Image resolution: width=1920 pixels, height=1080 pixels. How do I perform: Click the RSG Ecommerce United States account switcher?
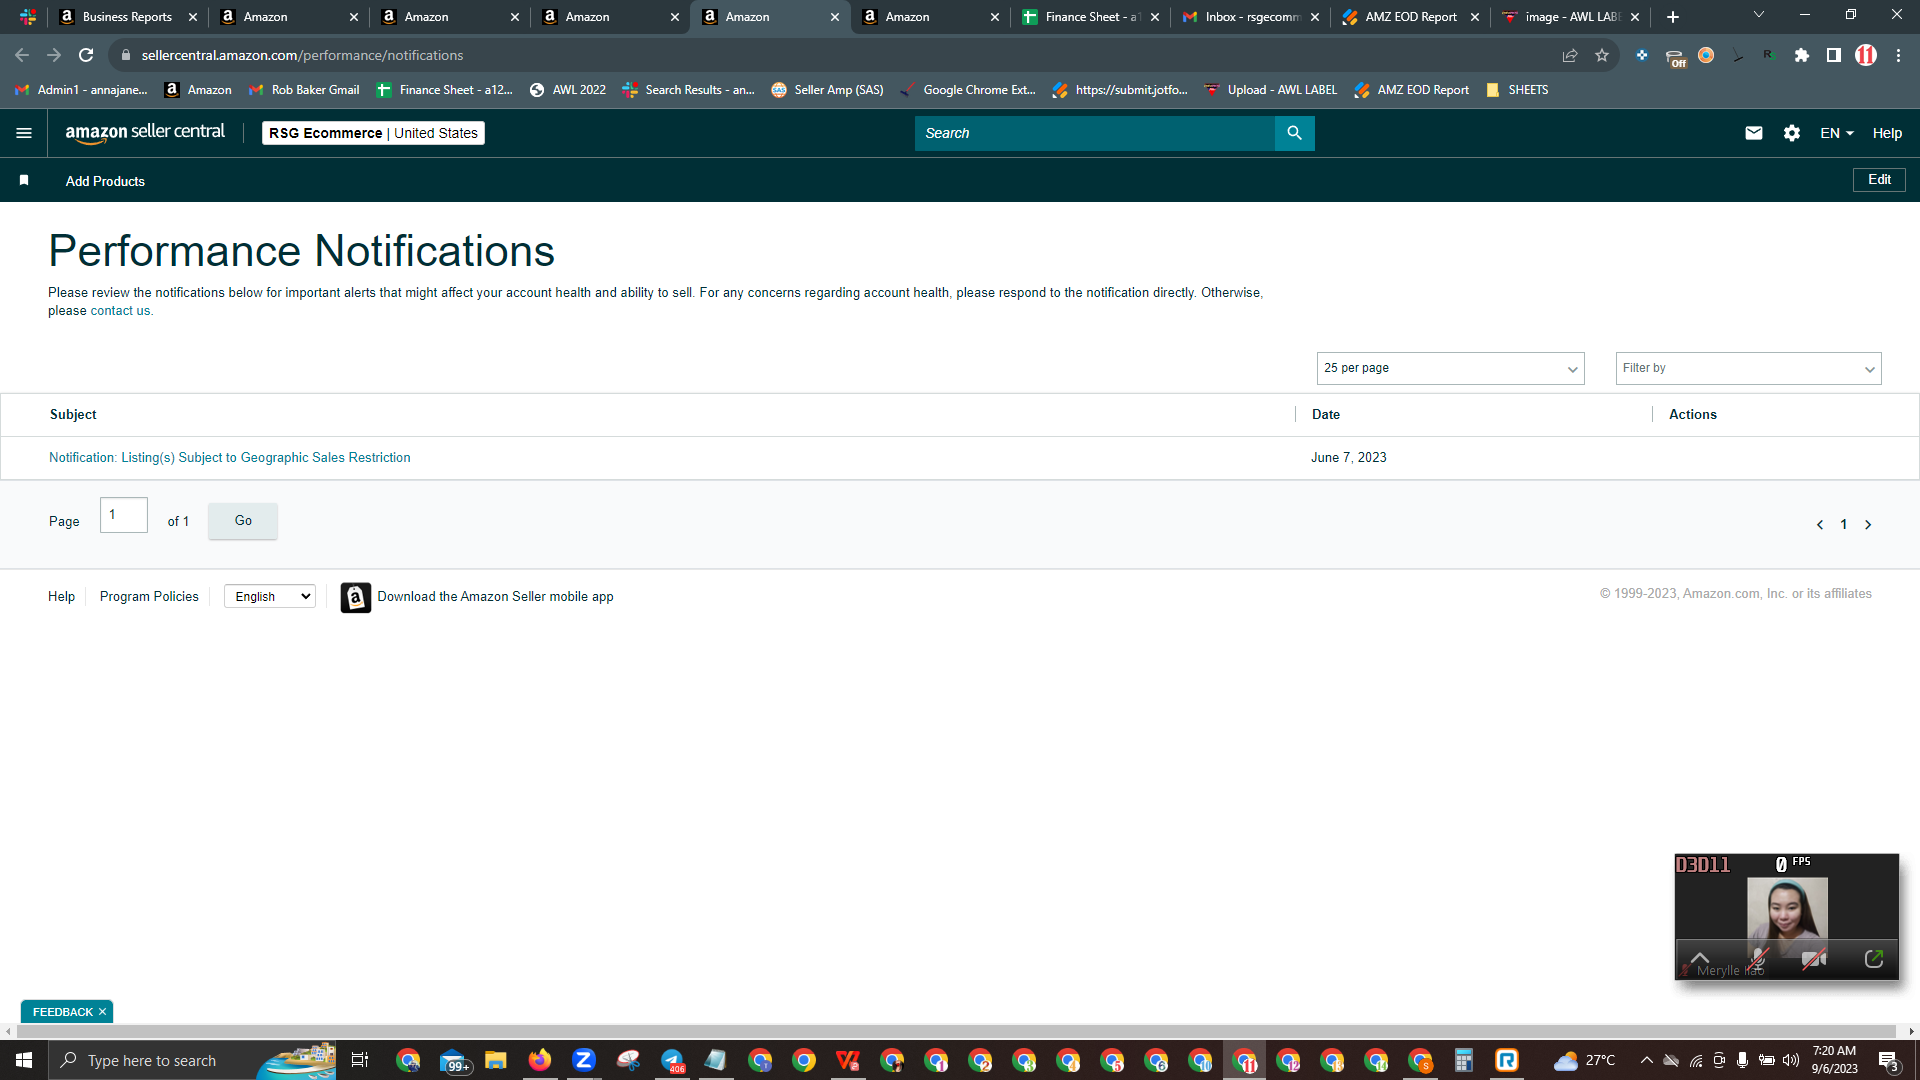point(373,133)
